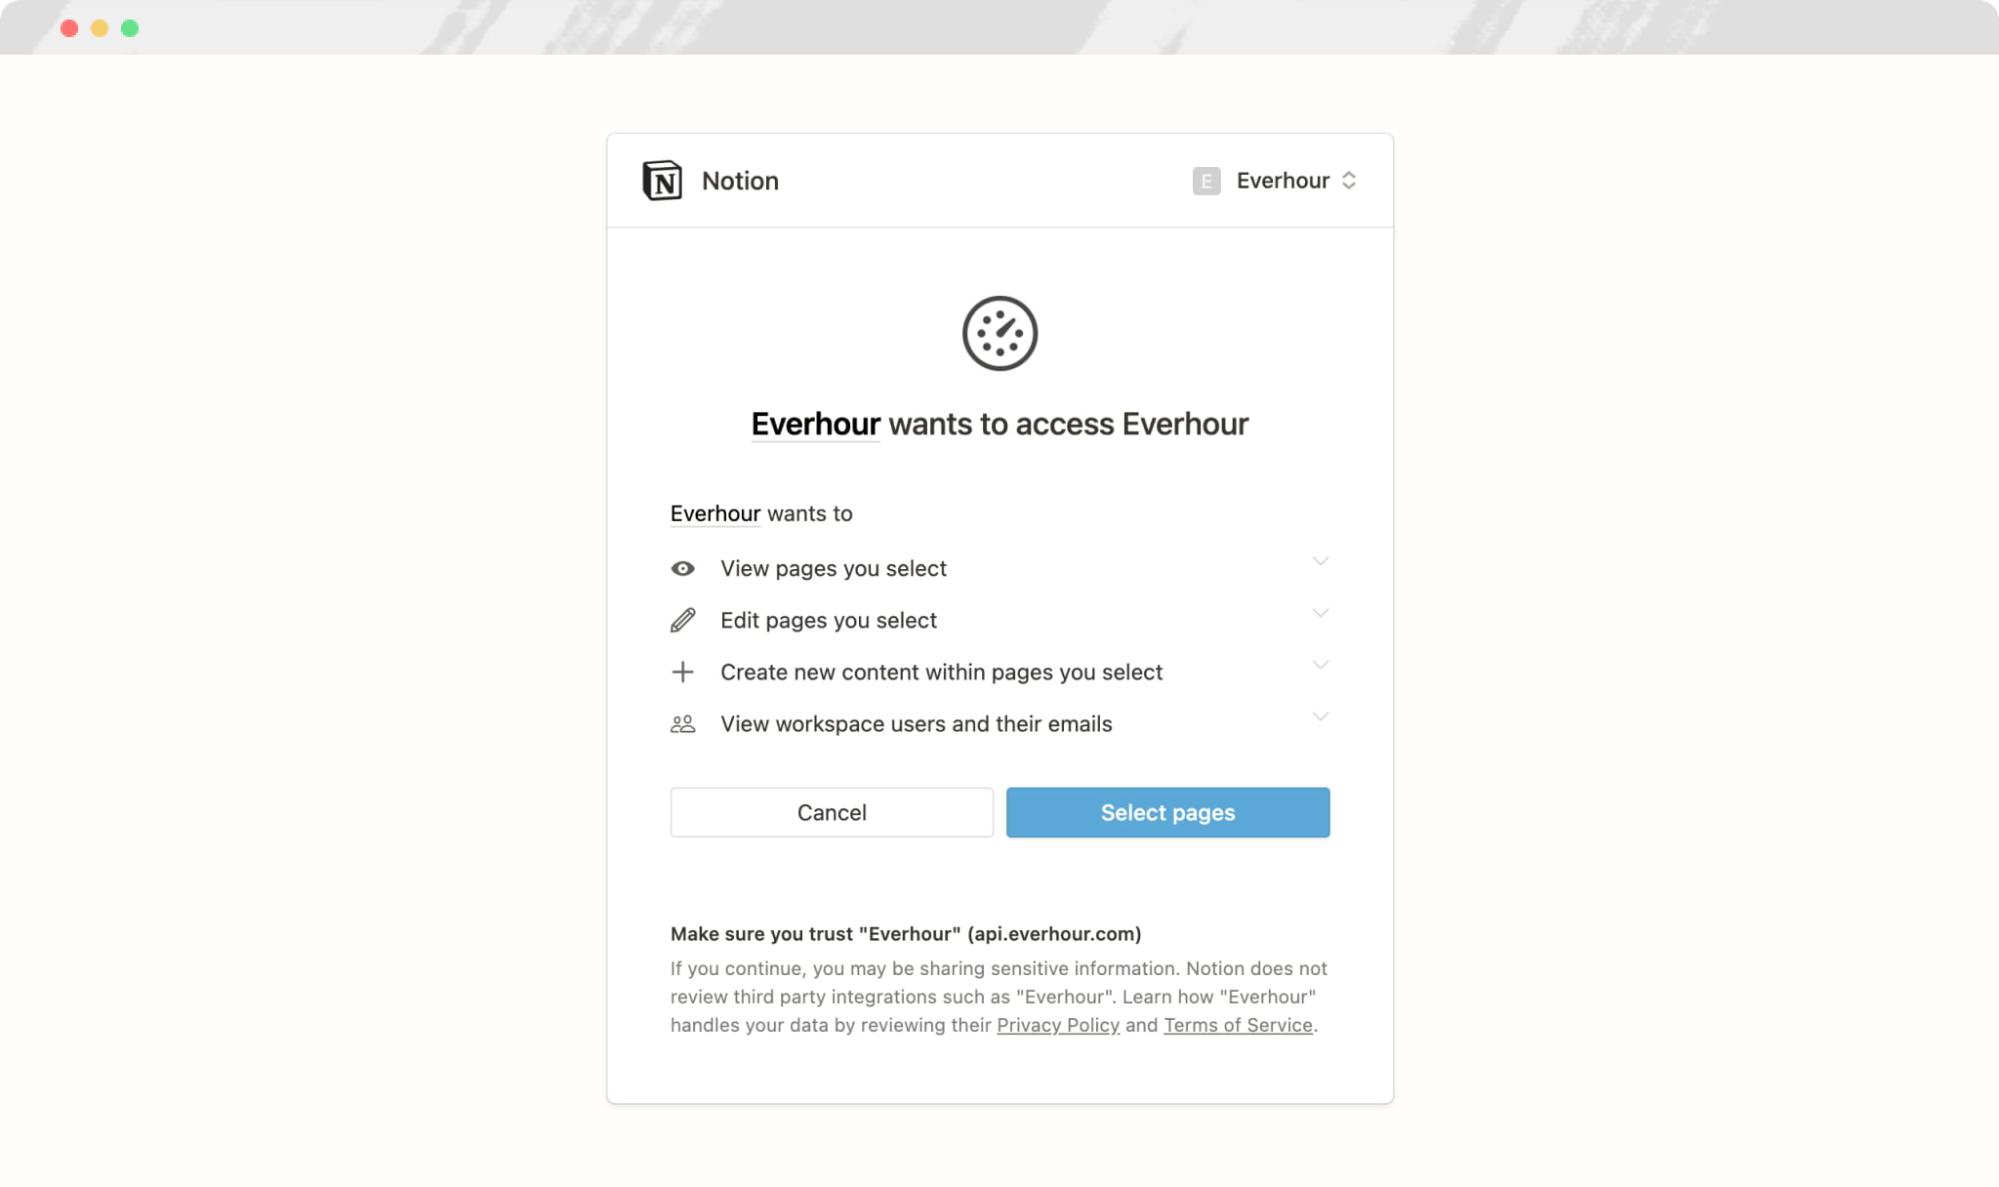Click the Notion logo icon

(663, 180)
